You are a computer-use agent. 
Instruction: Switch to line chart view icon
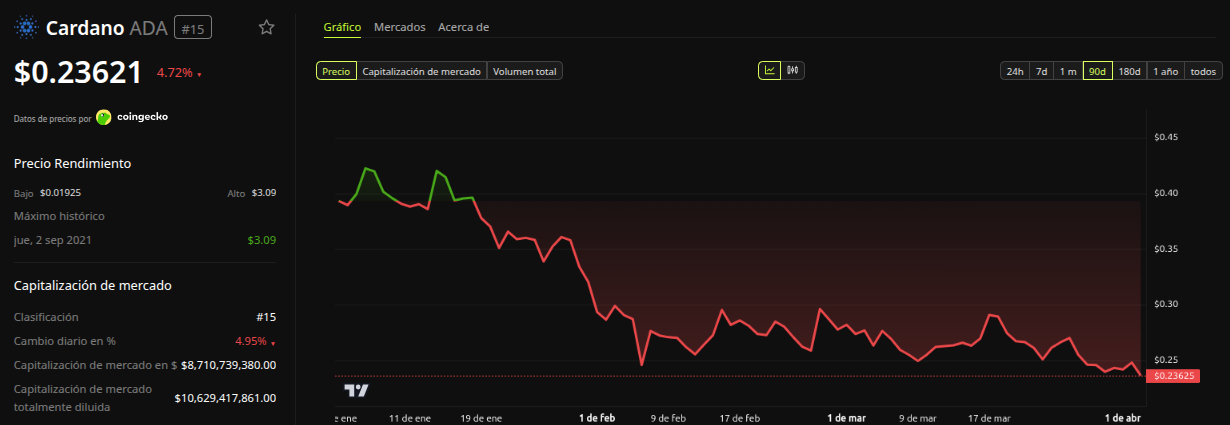770,71
